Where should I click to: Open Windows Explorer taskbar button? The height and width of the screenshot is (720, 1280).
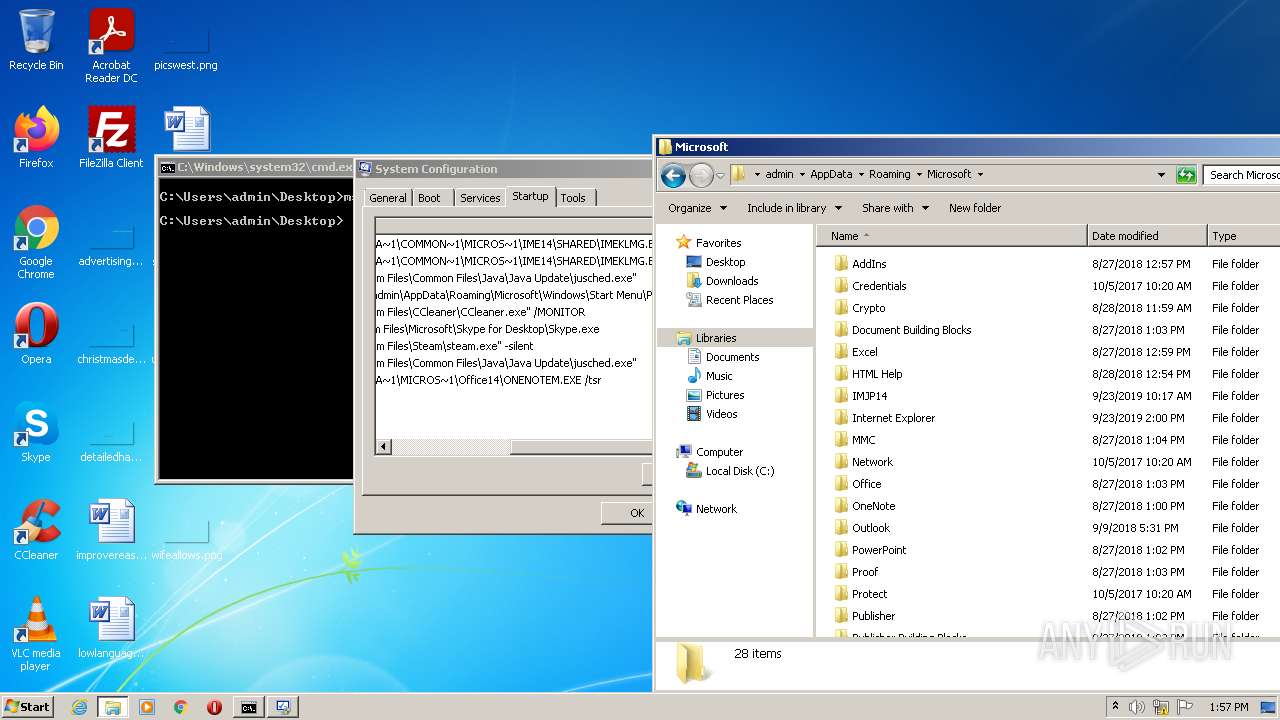[113, 707]
